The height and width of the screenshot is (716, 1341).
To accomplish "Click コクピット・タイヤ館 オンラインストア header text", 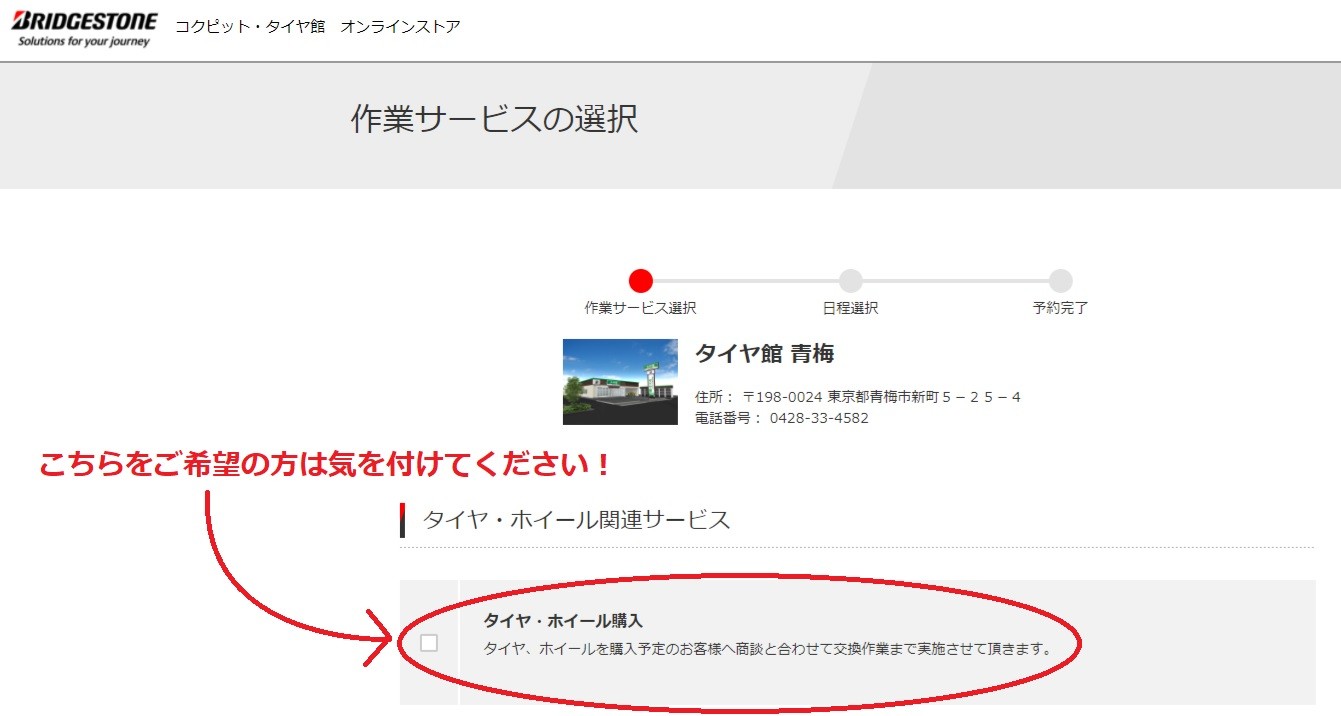I will tap(318, 27).
